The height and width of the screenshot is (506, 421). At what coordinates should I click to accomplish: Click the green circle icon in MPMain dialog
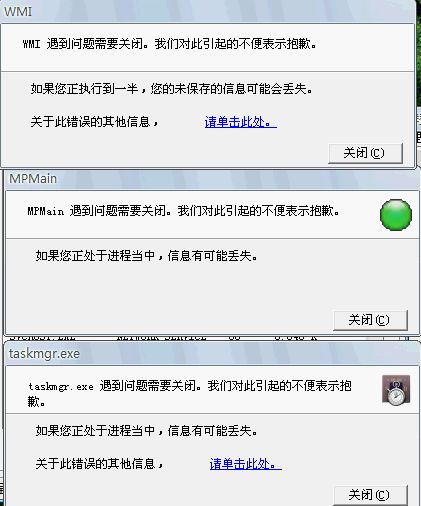coord(396,215)
